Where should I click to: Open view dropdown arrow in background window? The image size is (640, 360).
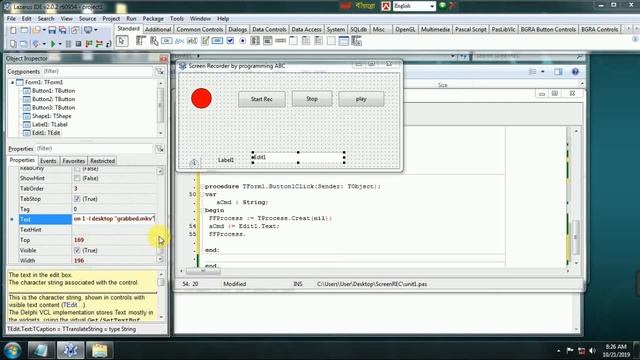point(542,72)
